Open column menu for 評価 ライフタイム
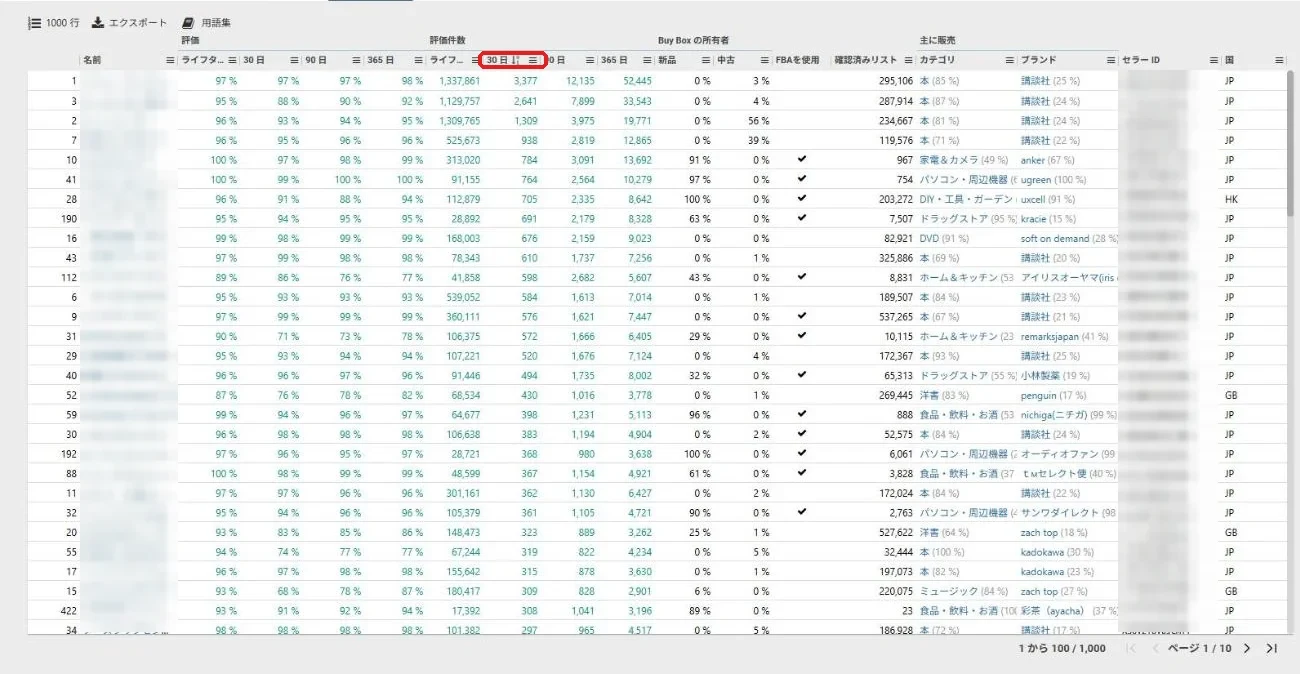 233,60
